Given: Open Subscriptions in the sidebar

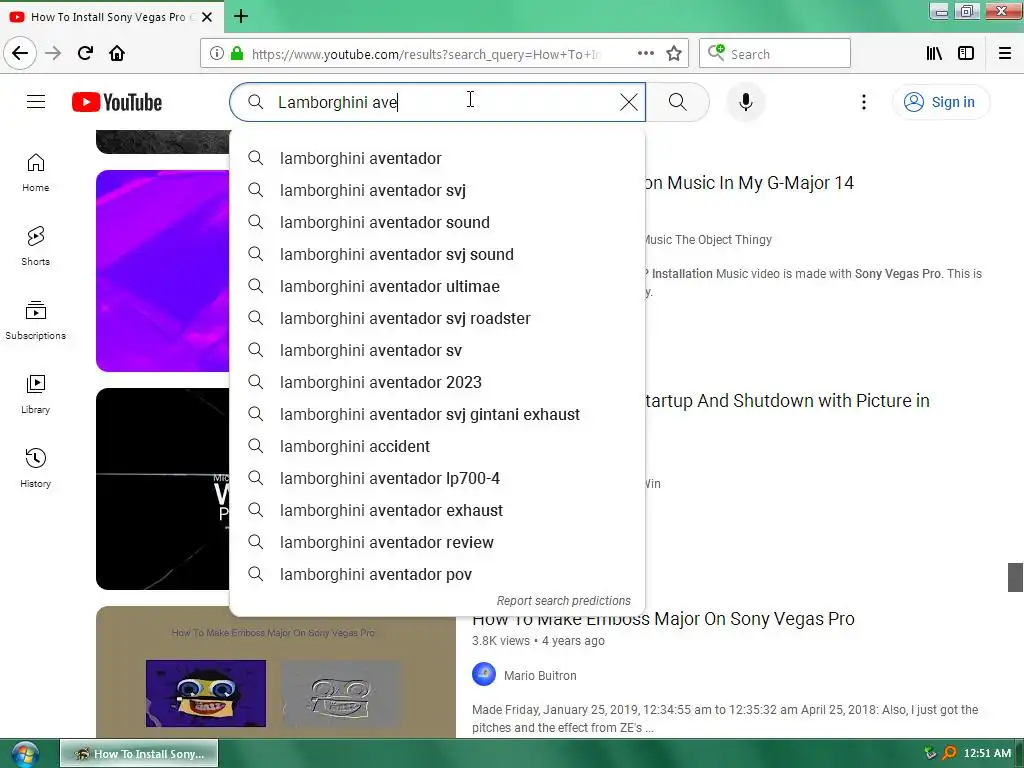Looking at the screenshot, I should (x=36, y=320).
